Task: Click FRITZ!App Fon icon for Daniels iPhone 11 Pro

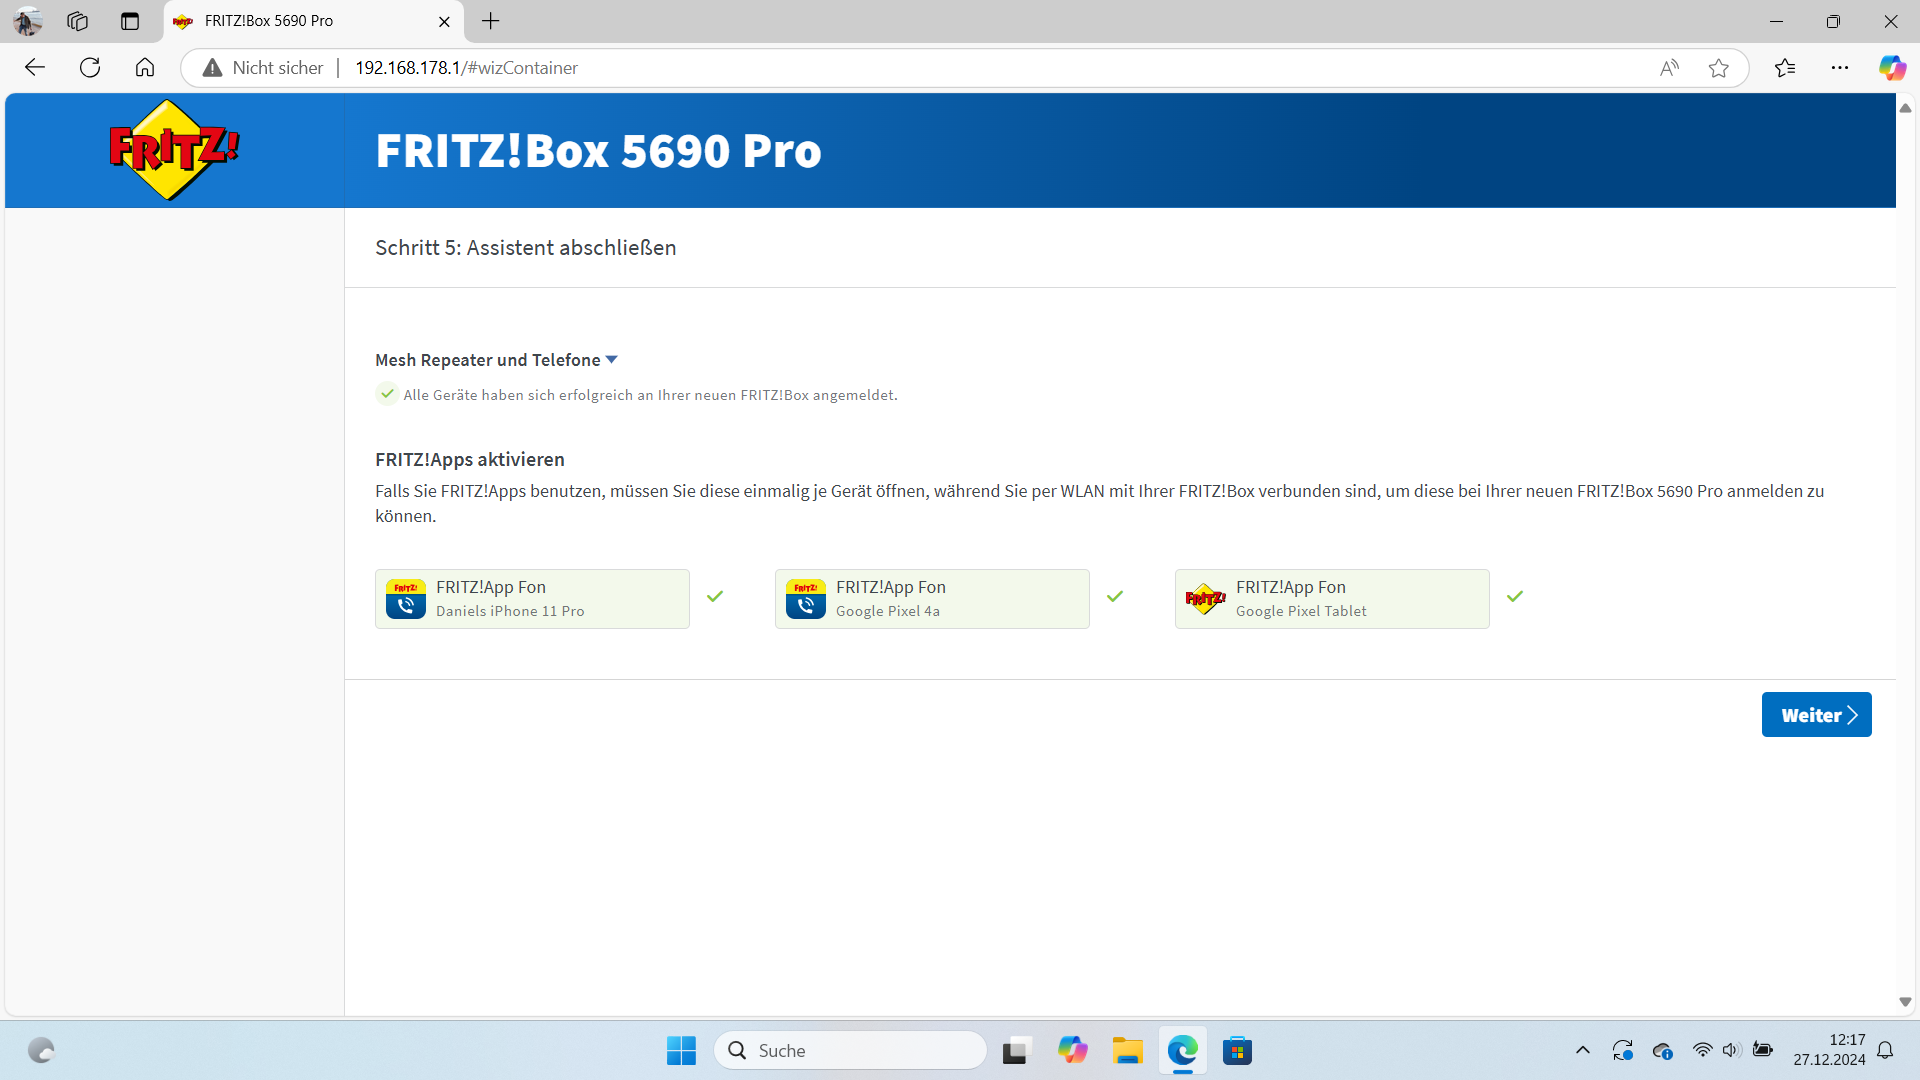Action: pos(406,599)
